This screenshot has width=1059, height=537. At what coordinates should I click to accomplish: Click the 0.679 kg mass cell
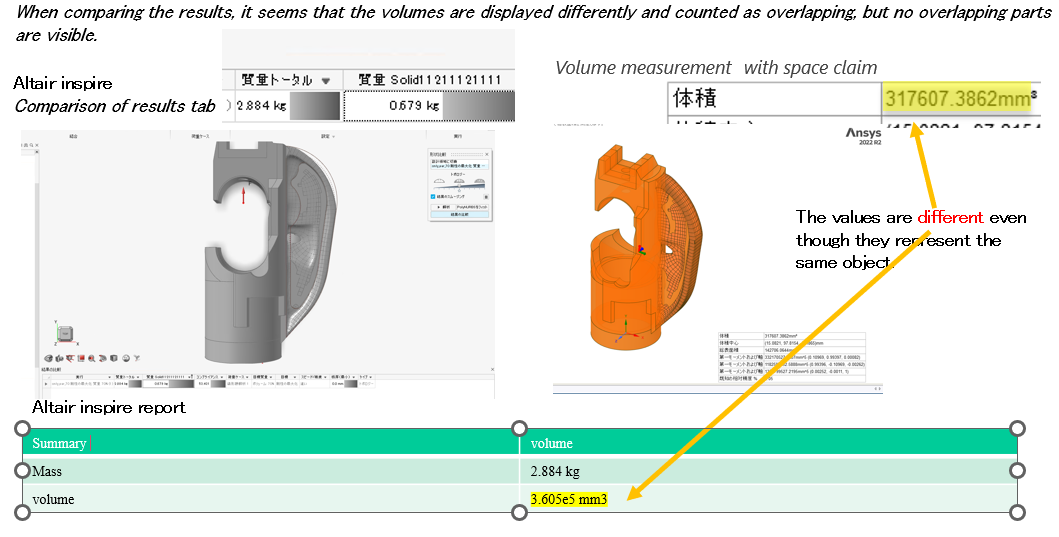[415, 106]
